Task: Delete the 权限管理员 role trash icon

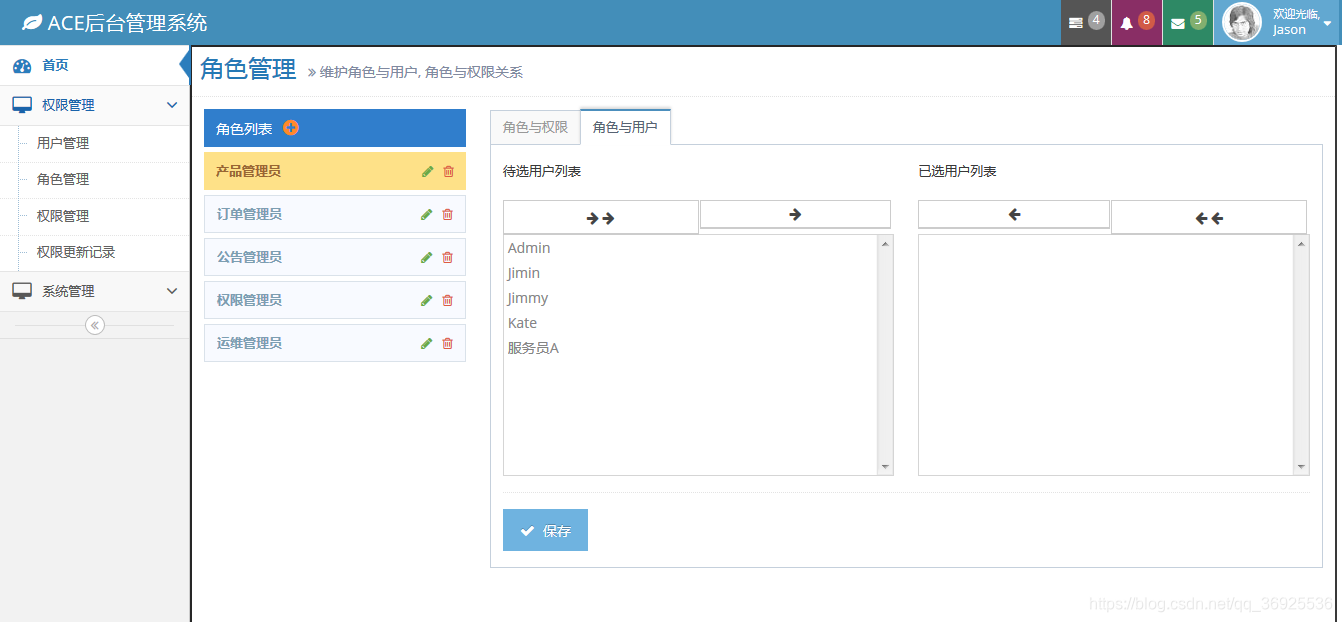Action: click(x=447, y=300)
